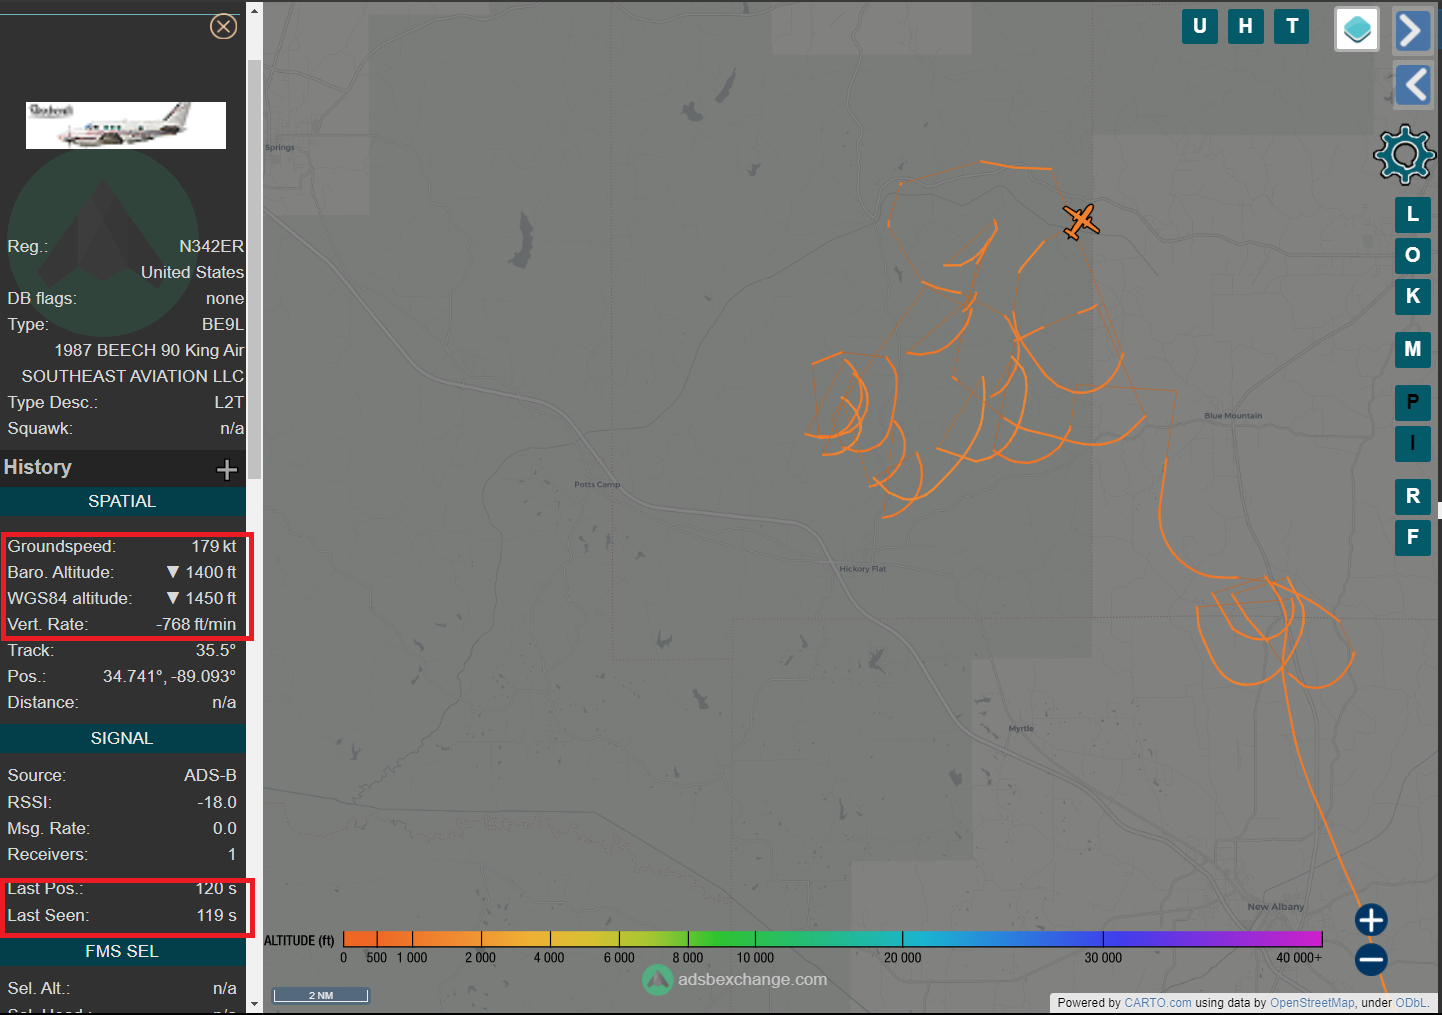
Task: Click the SPATIAL section header
Action: pyautogui.click(x=122, y=501)
